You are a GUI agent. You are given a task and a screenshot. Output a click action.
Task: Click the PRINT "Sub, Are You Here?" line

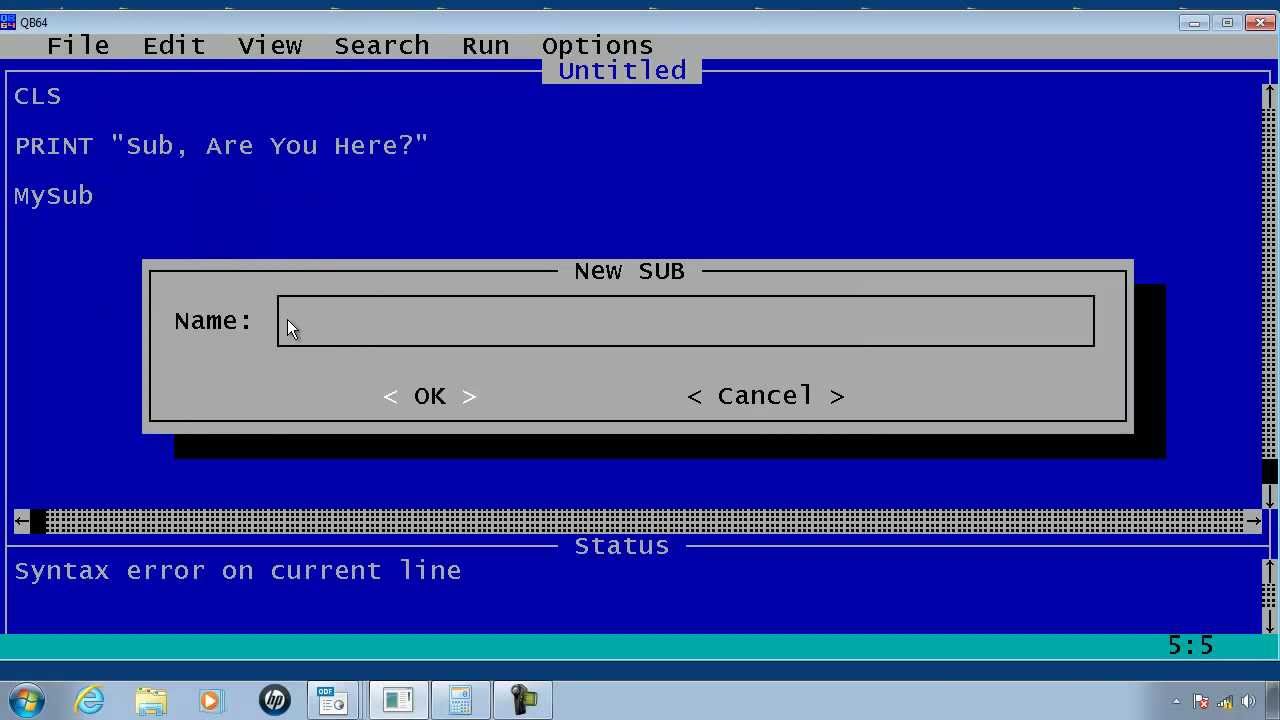[222, 146]
